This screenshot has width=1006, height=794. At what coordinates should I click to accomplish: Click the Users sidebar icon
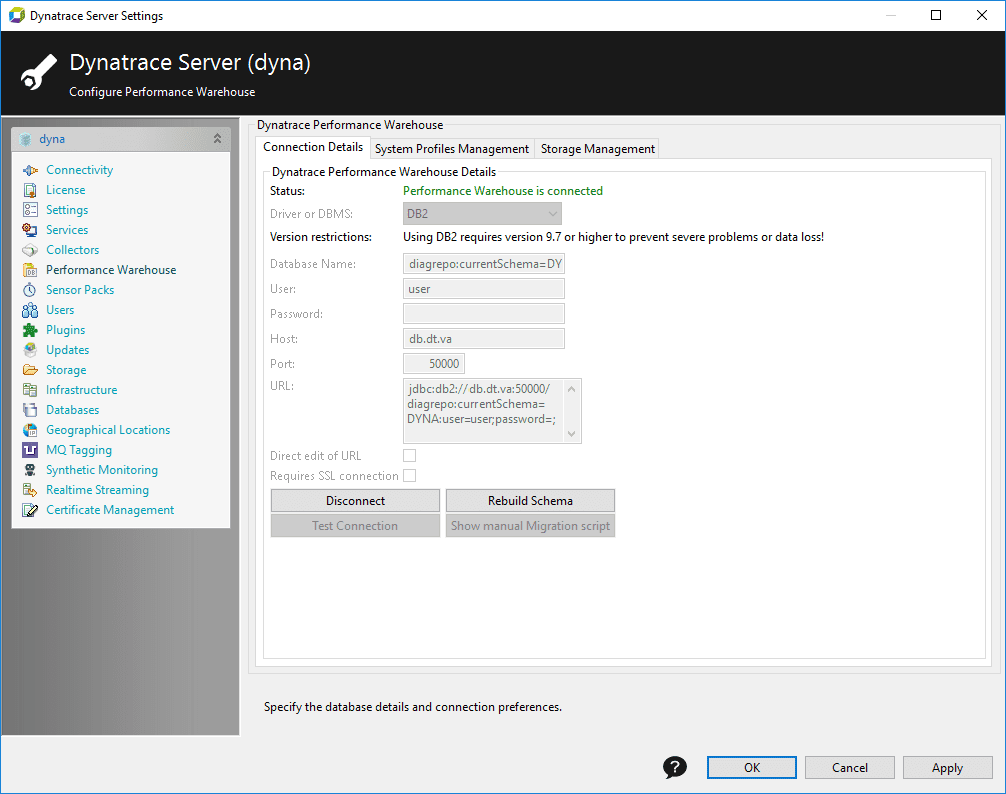(30, 310)
